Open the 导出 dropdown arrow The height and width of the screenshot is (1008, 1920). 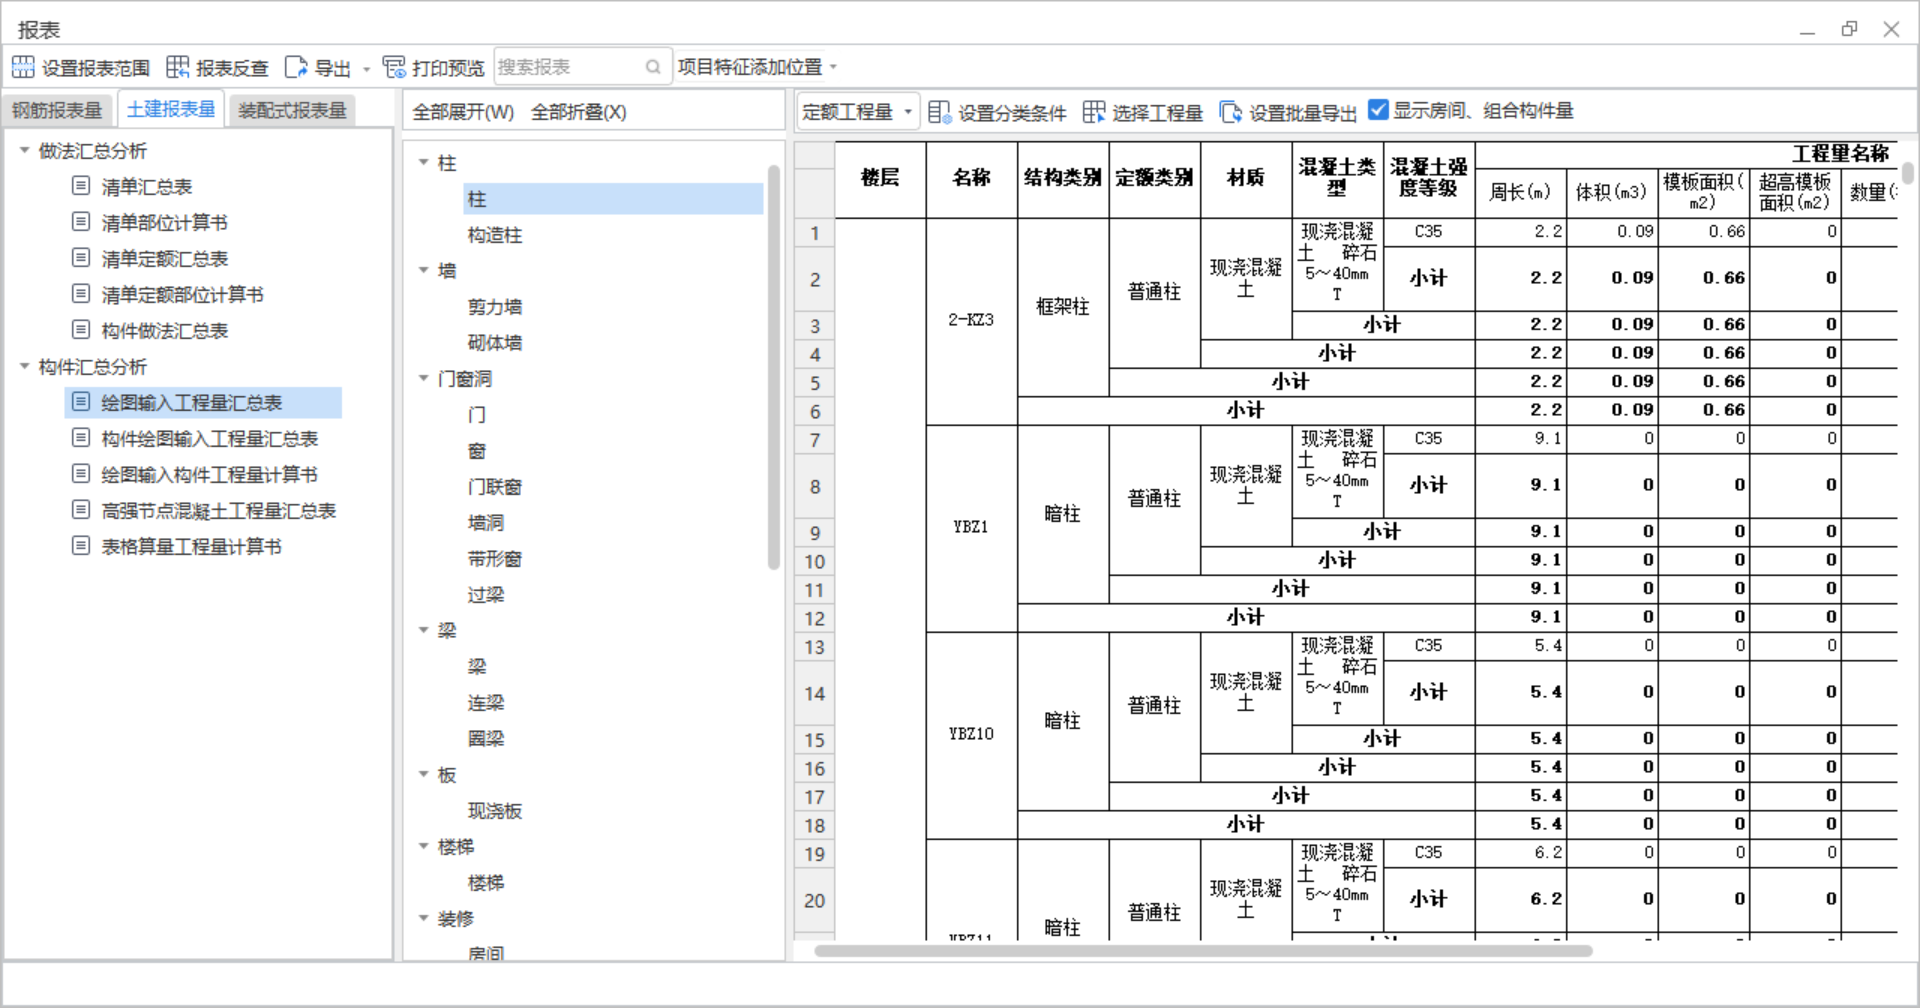(x=366, y=69)
